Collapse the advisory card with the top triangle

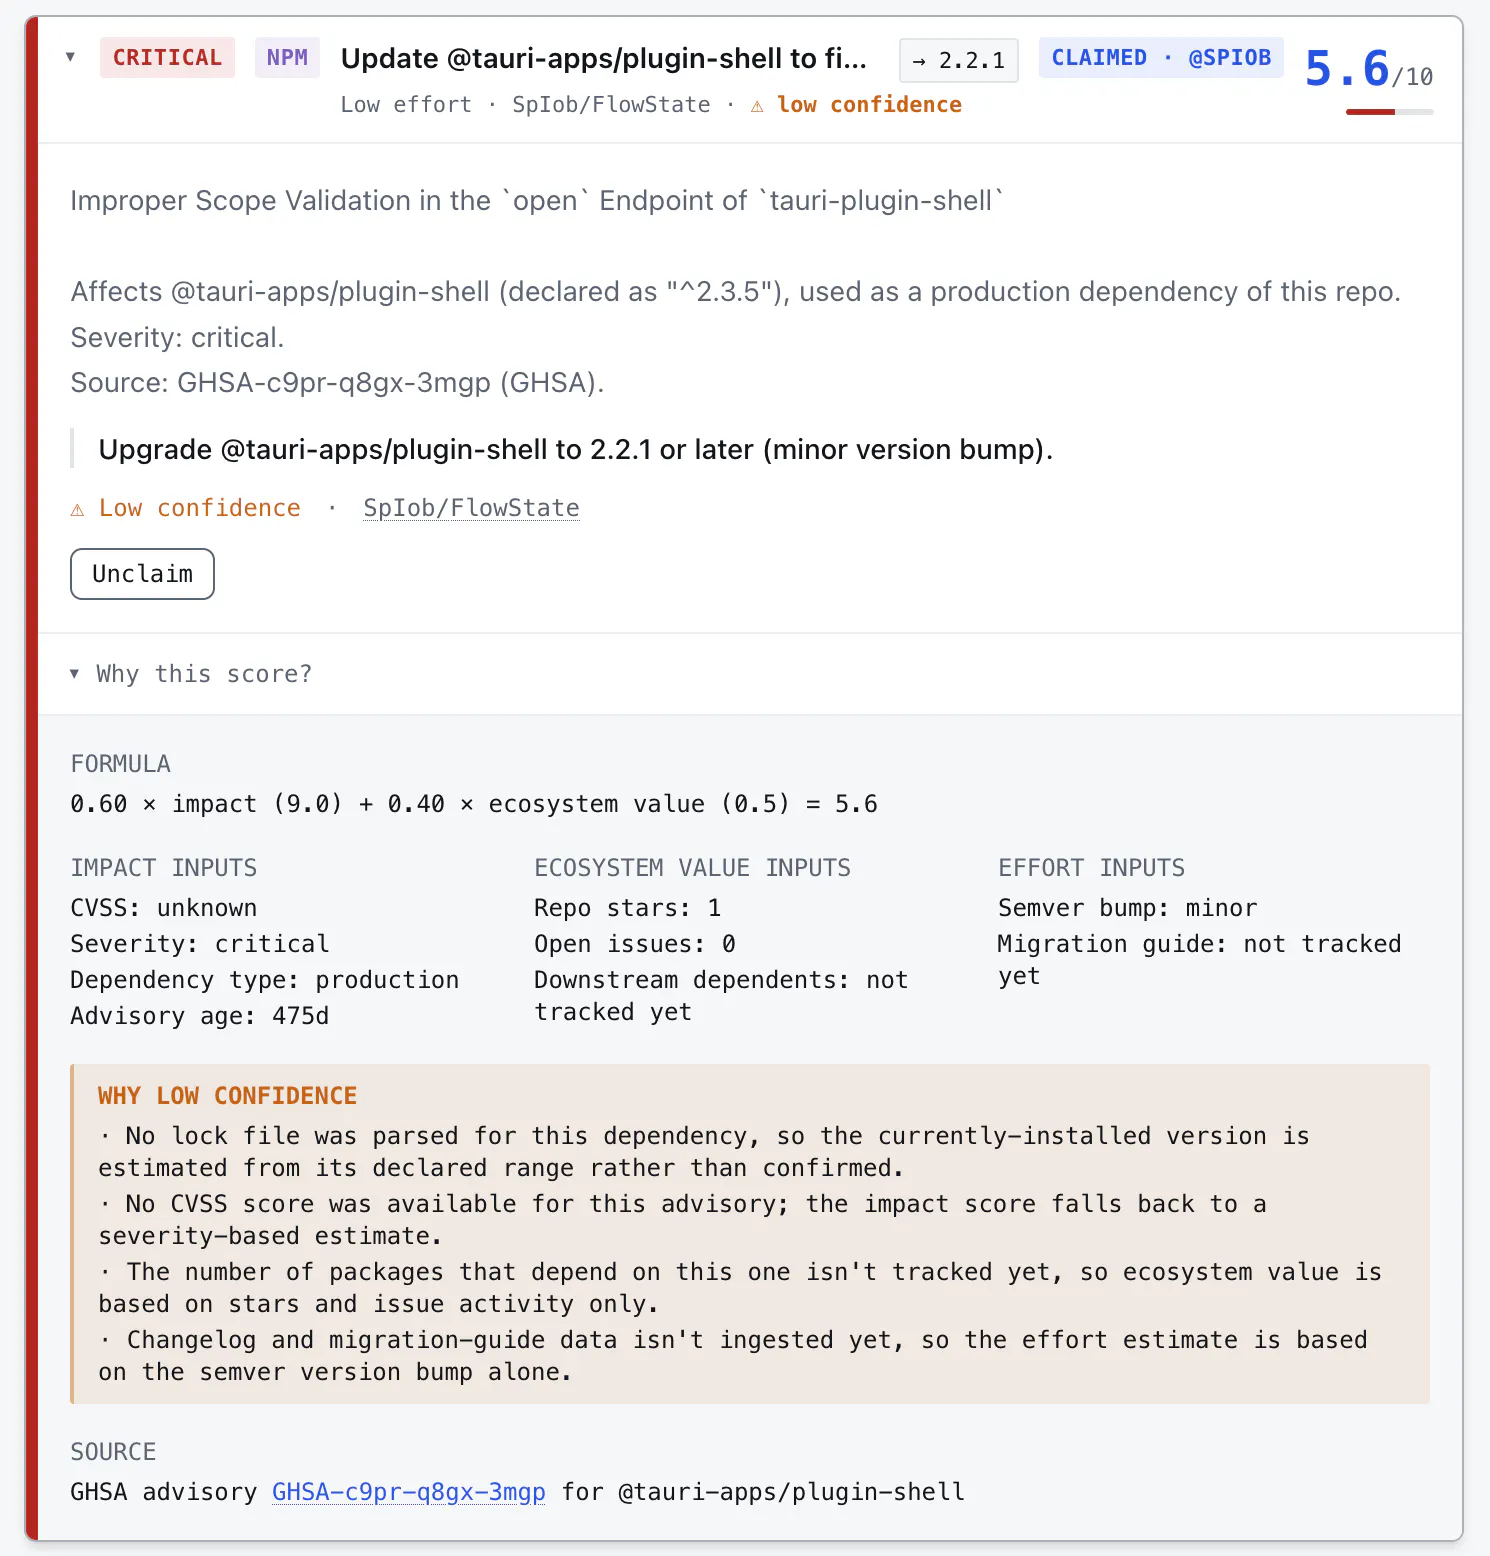pyautogui.click(x=70, y=57)
